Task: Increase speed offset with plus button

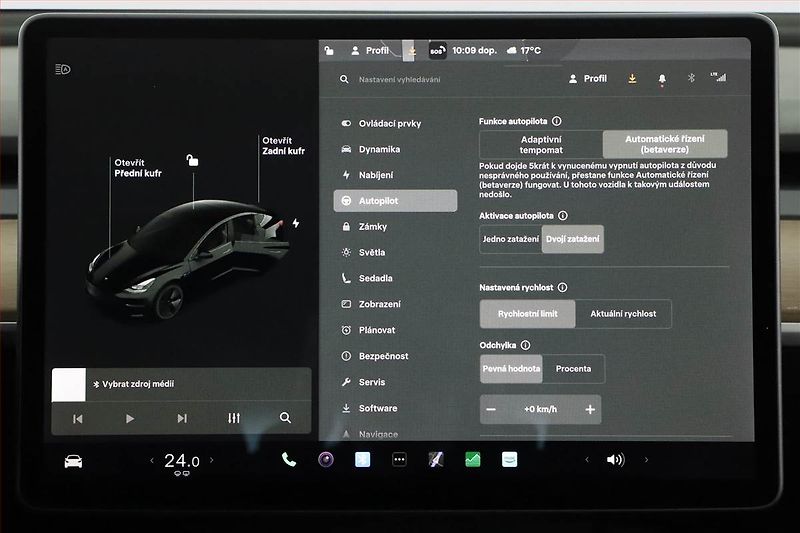Action: pyautogui.click(x=590, y=409)
